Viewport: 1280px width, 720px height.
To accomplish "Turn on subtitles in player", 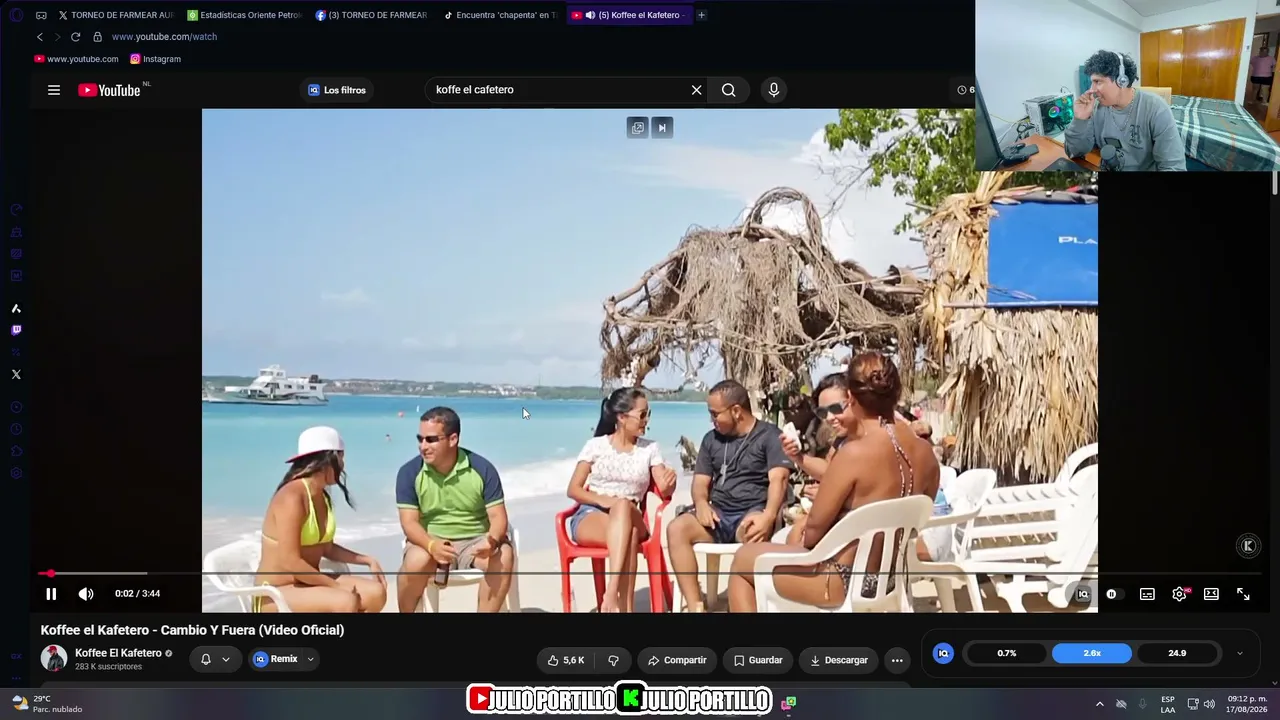I will [1147, 594].
